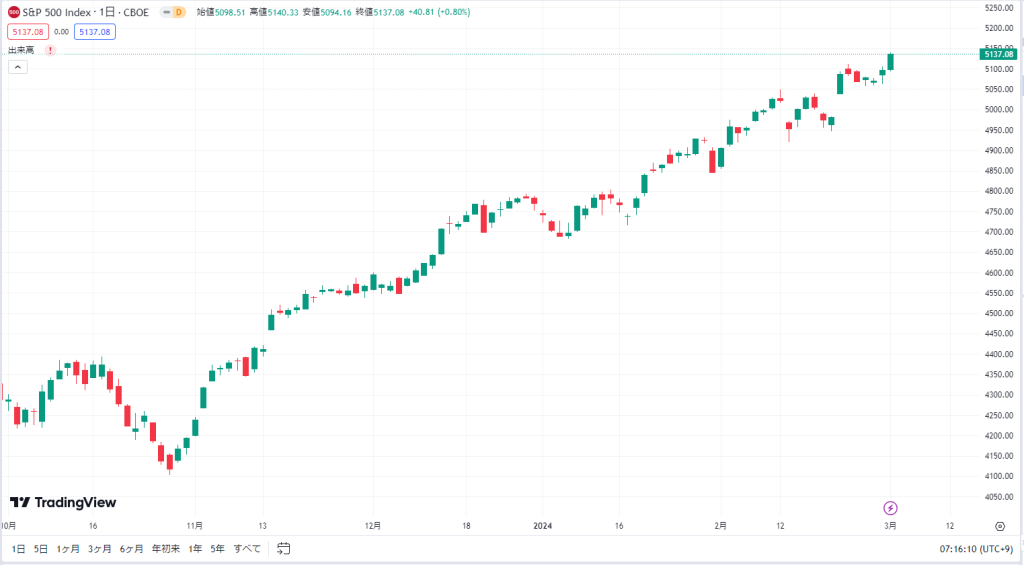
Task: Select the 1日 time range
Action: point(18,549)
